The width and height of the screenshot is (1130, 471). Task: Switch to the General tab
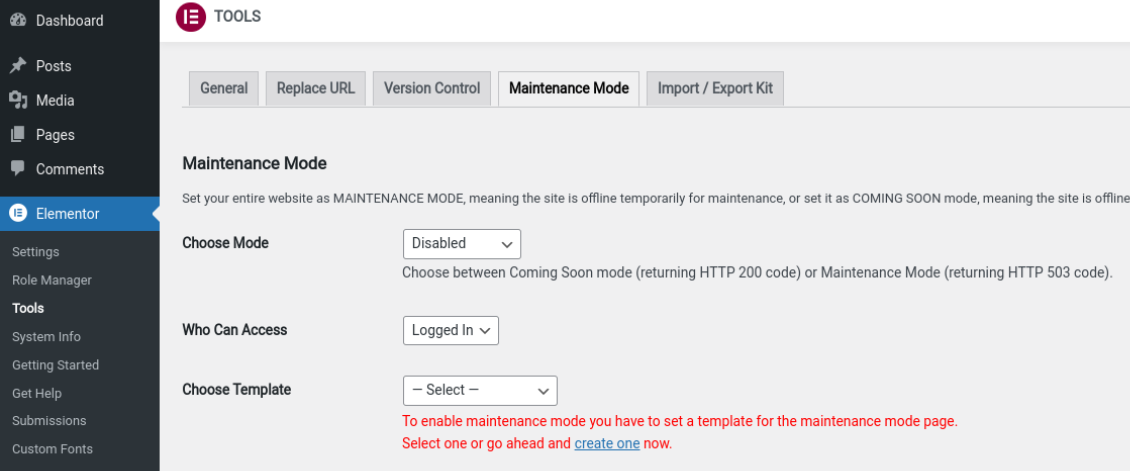click(x=224, y=88)
